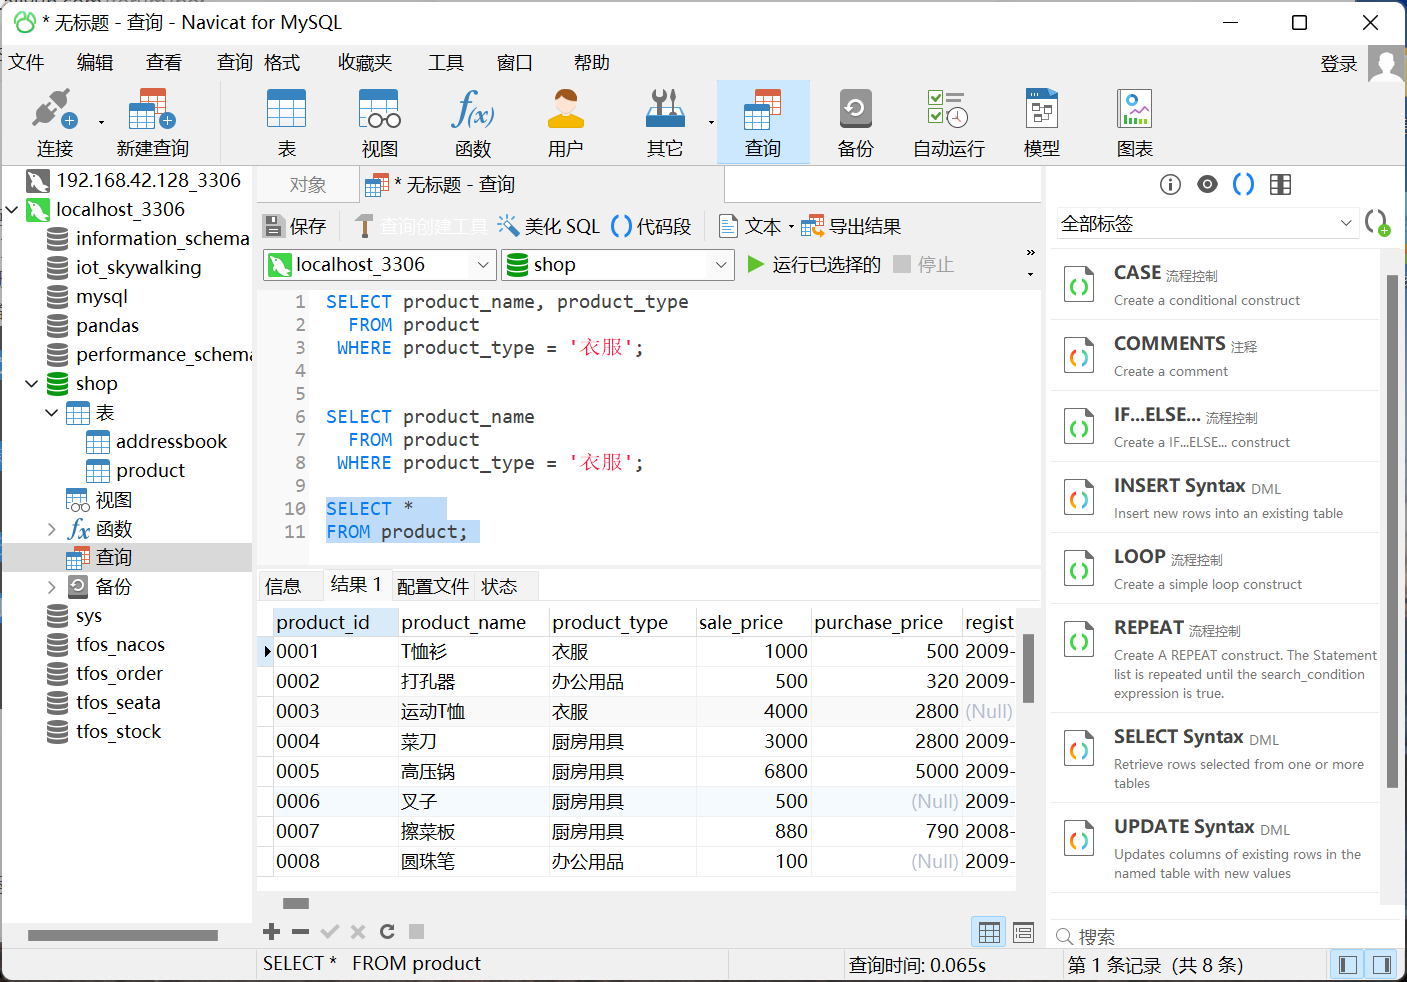Switch to form view in results
The height and width of the screenshot is (982, 1407).
[1023, 932]
